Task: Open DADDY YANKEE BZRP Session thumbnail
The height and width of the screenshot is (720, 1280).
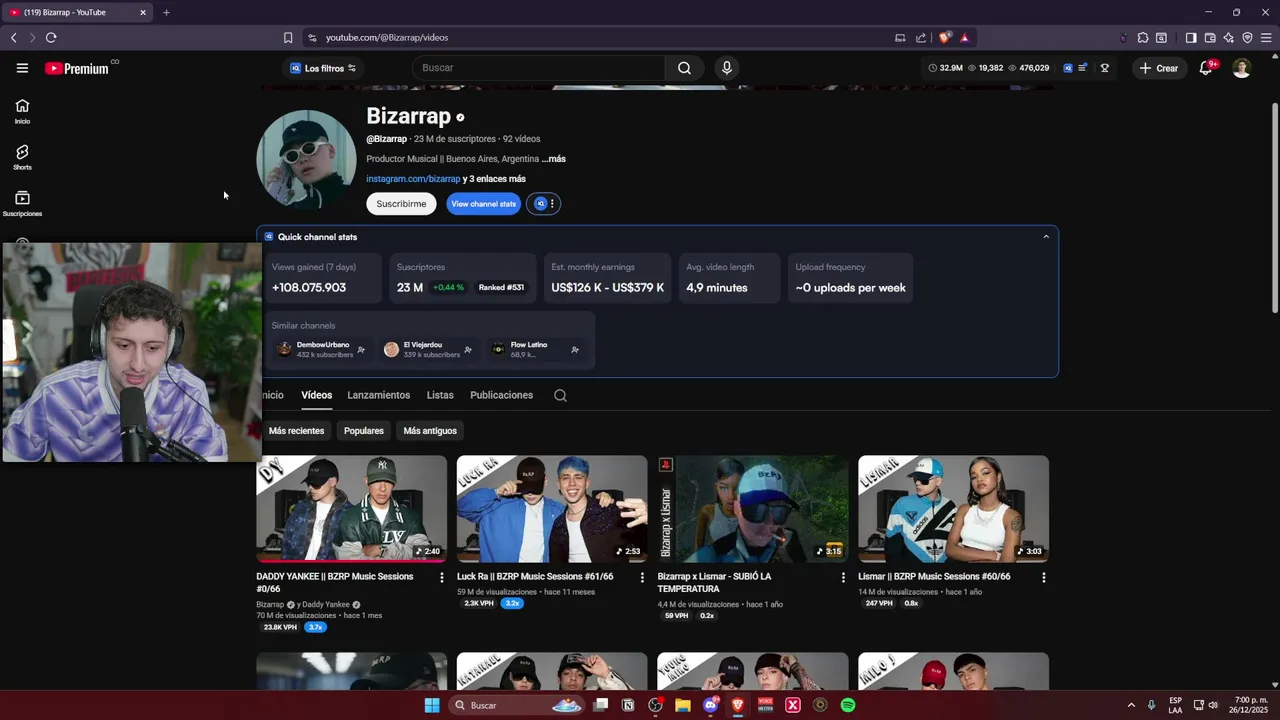Action: pyautogui.click(x=351, y=509)
